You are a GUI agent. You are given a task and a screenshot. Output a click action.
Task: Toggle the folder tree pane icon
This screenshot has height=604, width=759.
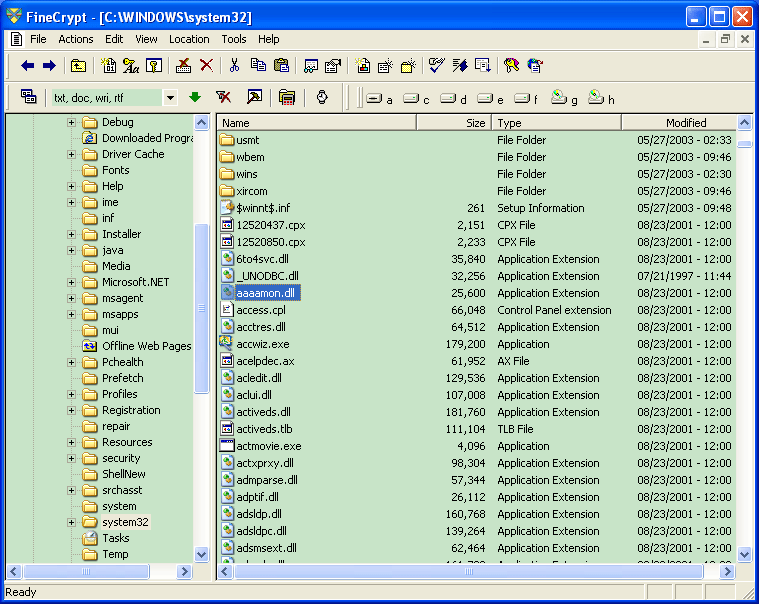(29, 97)
